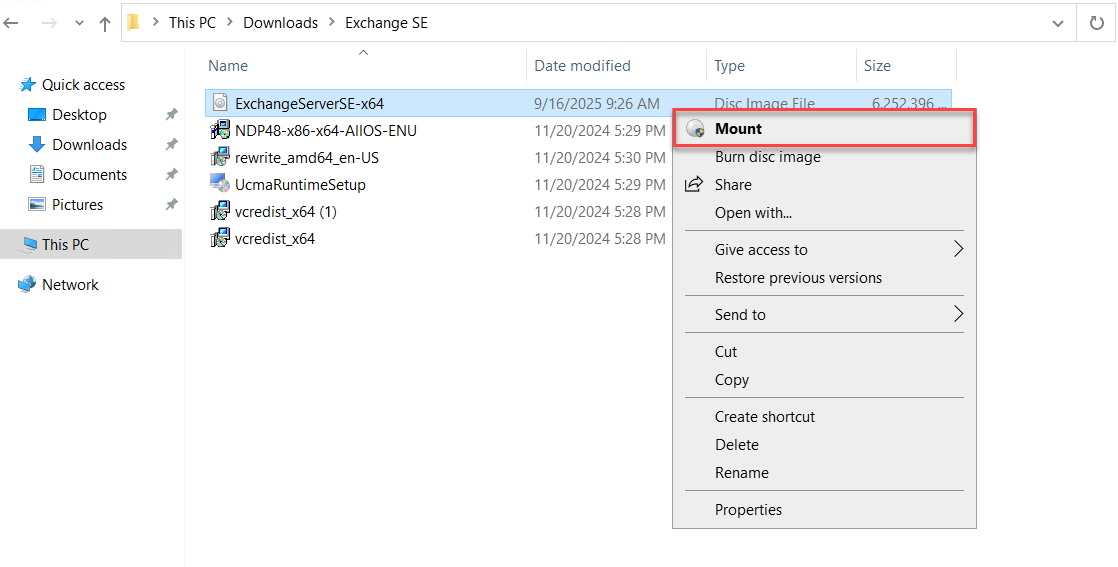The height and width of the screenshot is (567, 1118).
Task: Open the recent locations dropdown arrow
Action: coord(79,24)
